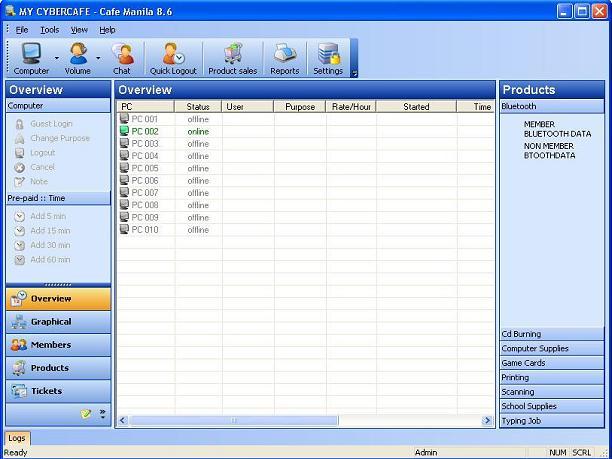Select PC 003 in the list
The width and height of the screenshot is (612, 459).
(x=145, y=144)
